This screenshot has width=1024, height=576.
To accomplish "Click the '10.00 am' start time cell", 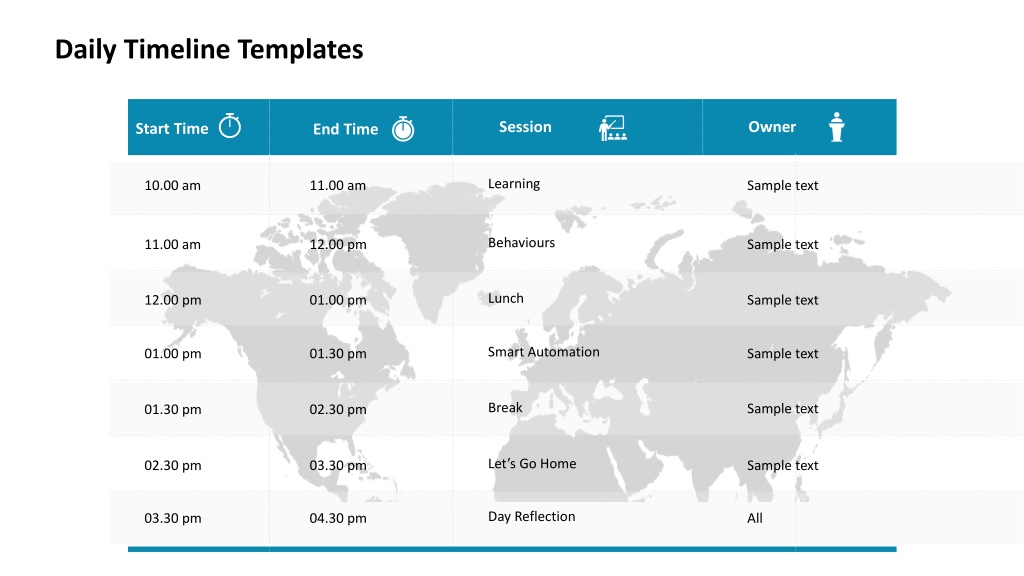I will click(172, 185).
